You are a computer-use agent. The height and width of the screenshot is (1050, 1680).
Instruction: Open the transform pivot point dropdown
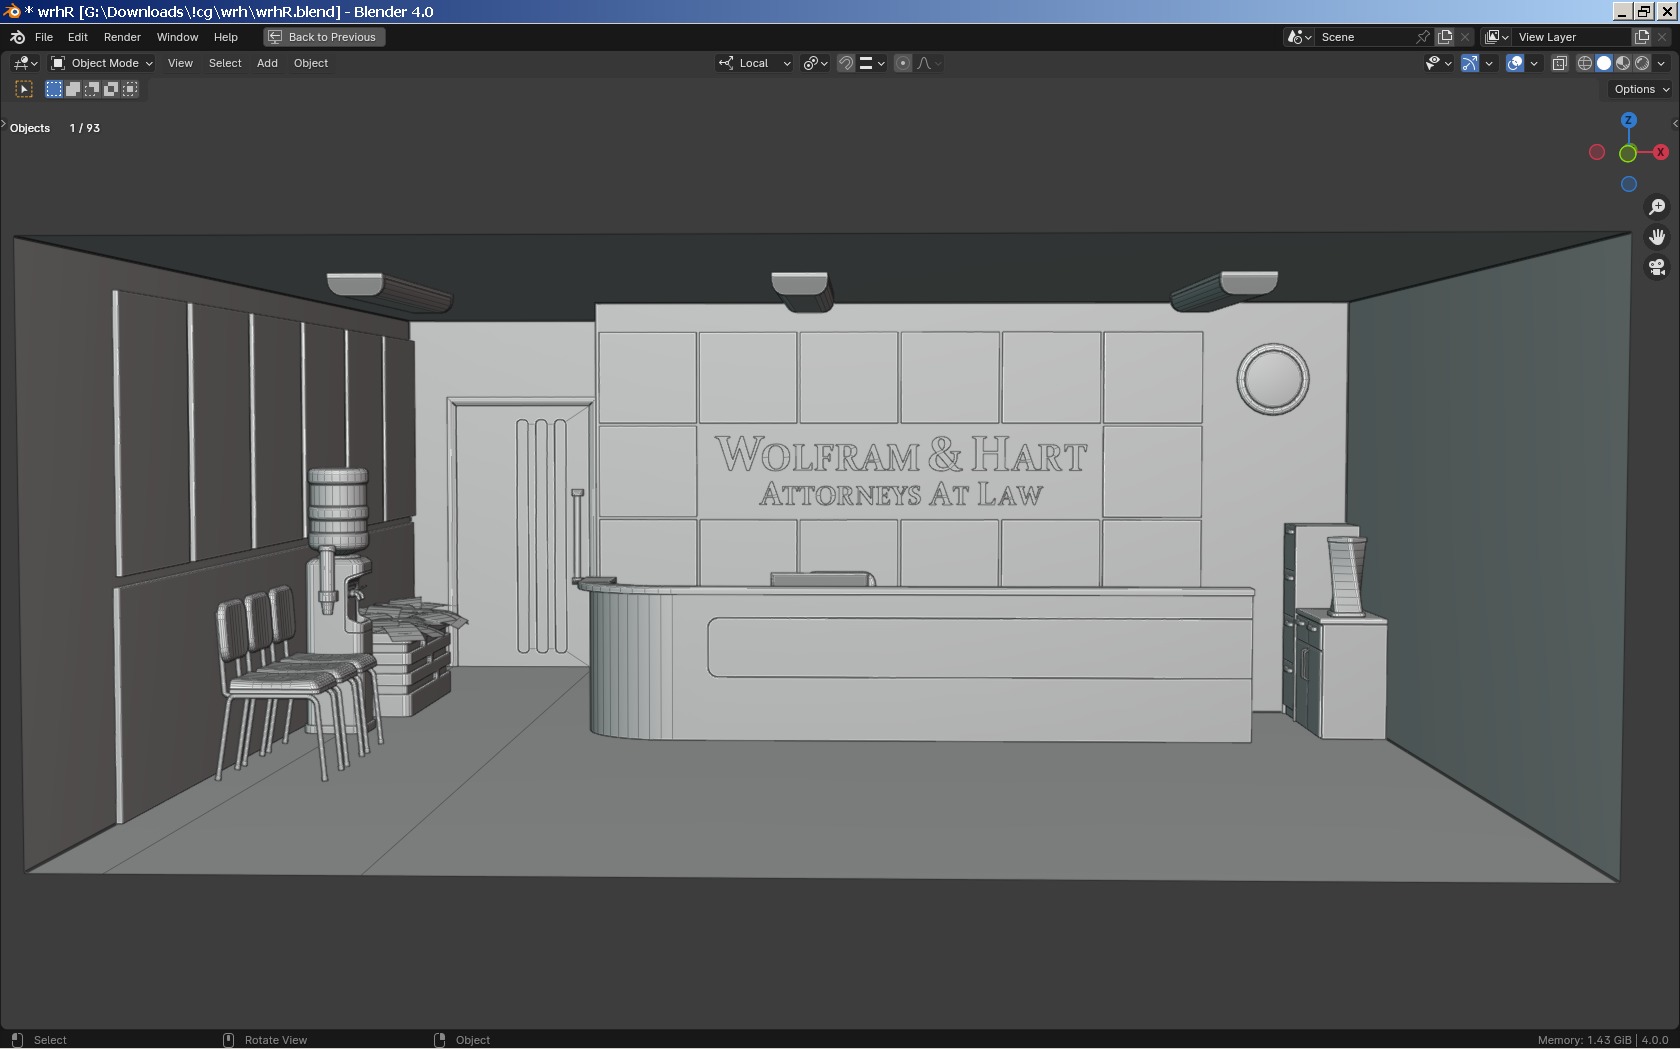(x=816, y=63)
